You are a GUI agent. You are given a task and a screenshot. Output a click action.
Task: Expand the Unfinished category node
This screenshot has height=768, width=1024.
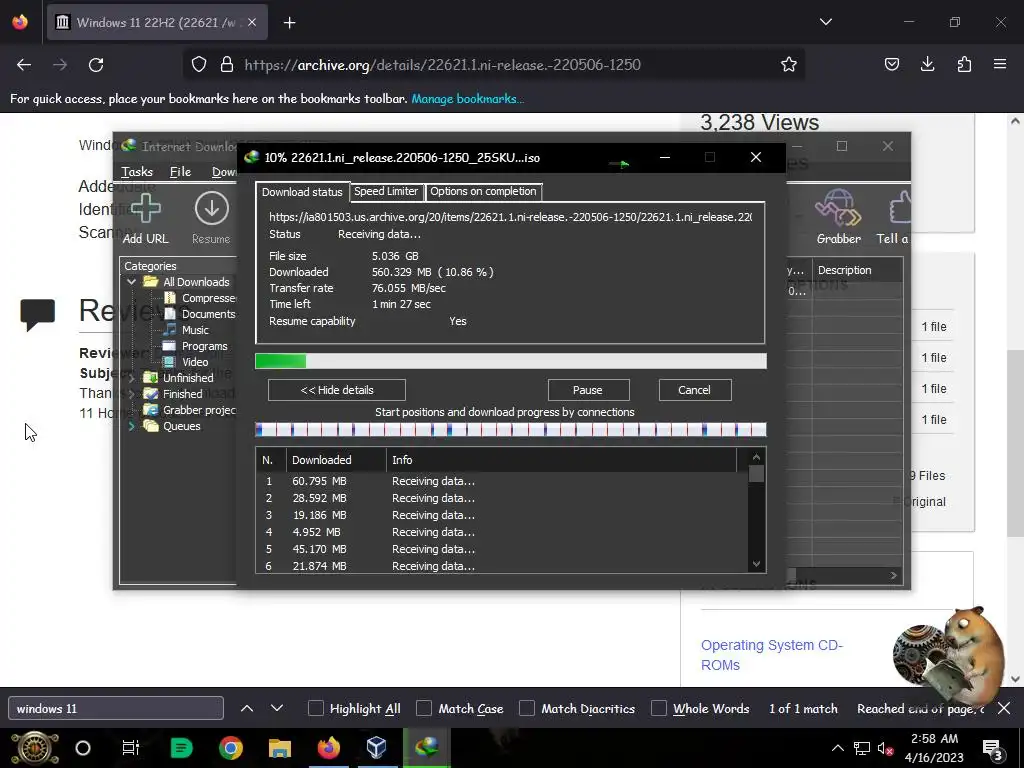pyautogui.click(x=132, y=377)
